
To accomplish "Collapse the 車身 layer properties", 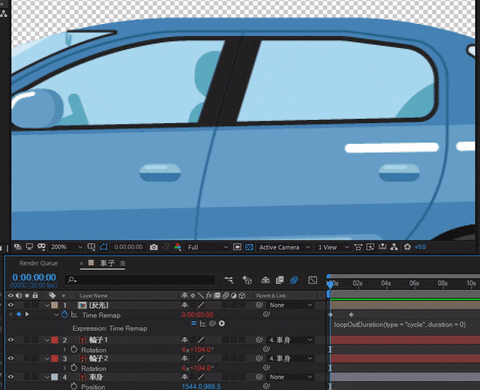I will point(47,377).
